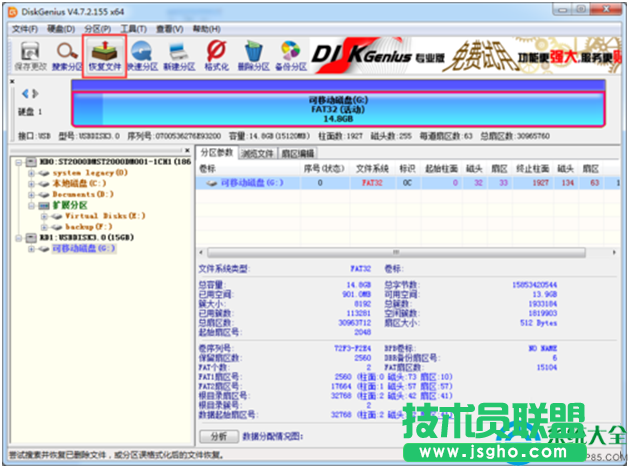Switch to the 分区参数 tab
This screenshot has height=468, width=630.
pos(217,153)
